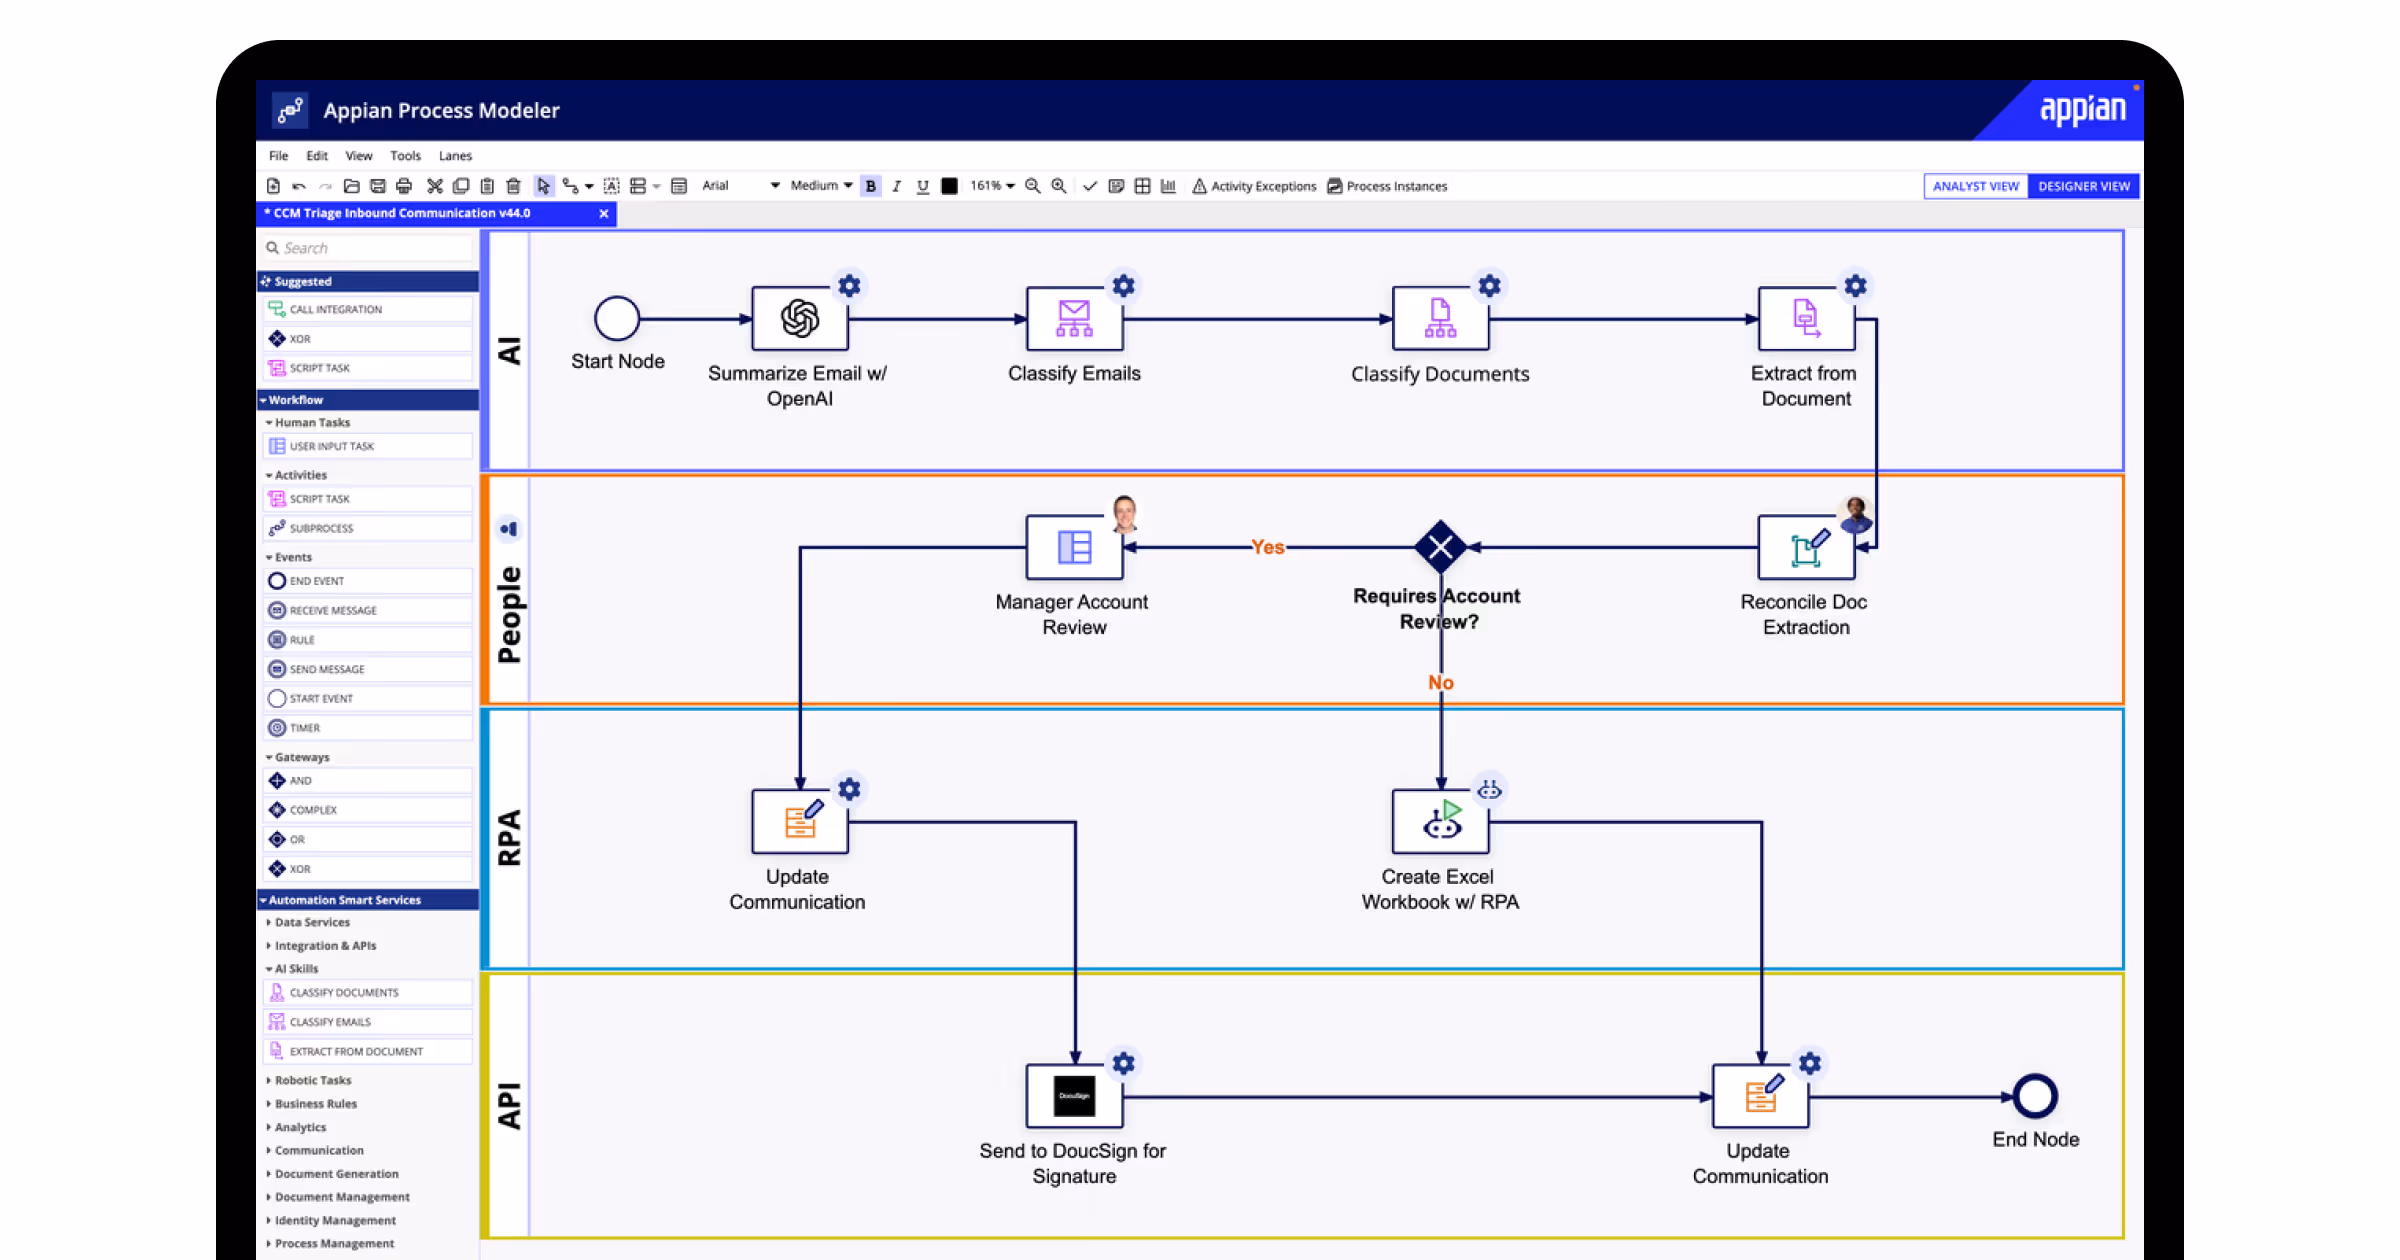Click the delete trash icon

(513, 186)
